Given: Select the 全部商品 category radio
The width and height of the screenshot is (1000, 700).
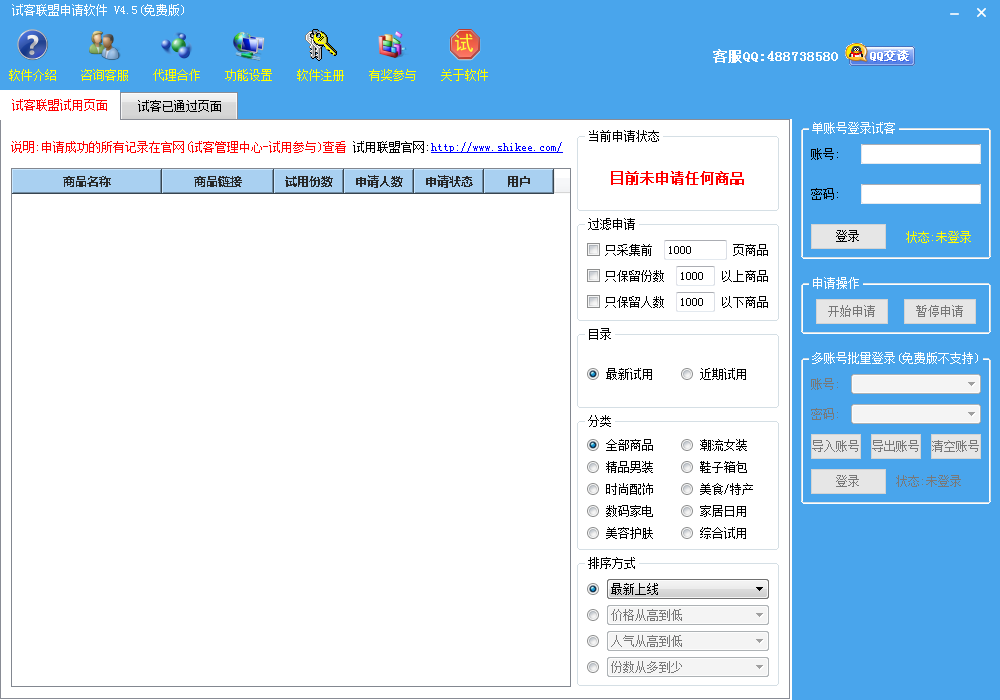Looking at the screenshot, I should coord(593,445).
